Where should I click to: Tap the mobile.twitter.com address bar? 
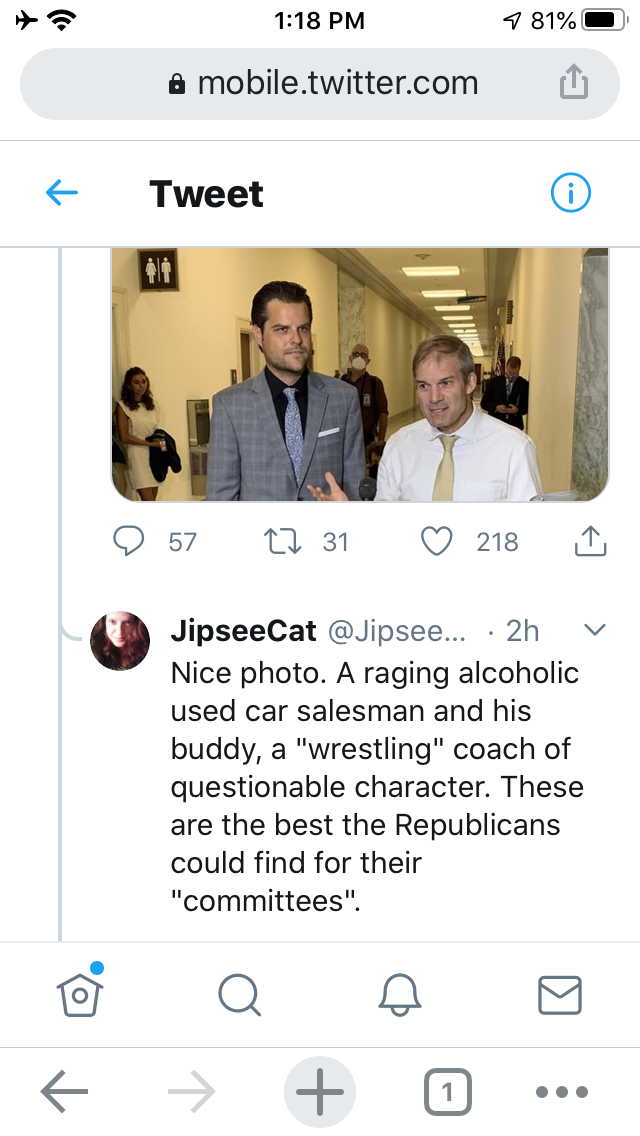[322, 83]
